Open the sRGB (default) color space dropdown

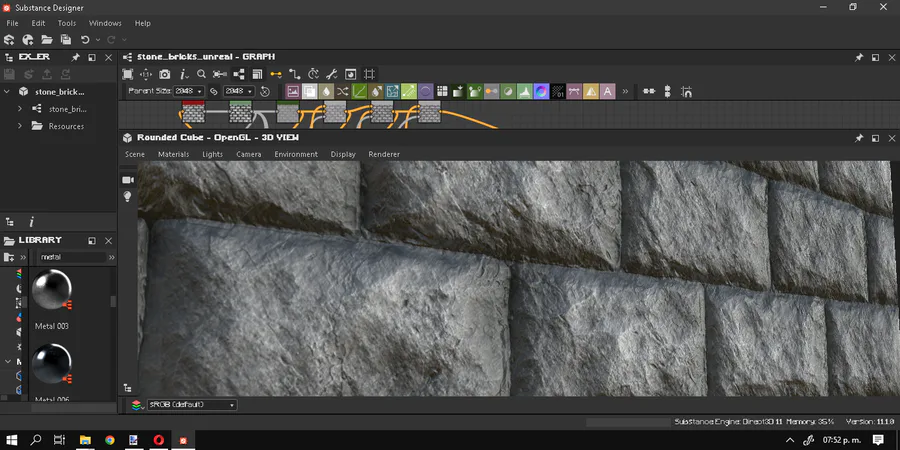(x=191, y=405)
